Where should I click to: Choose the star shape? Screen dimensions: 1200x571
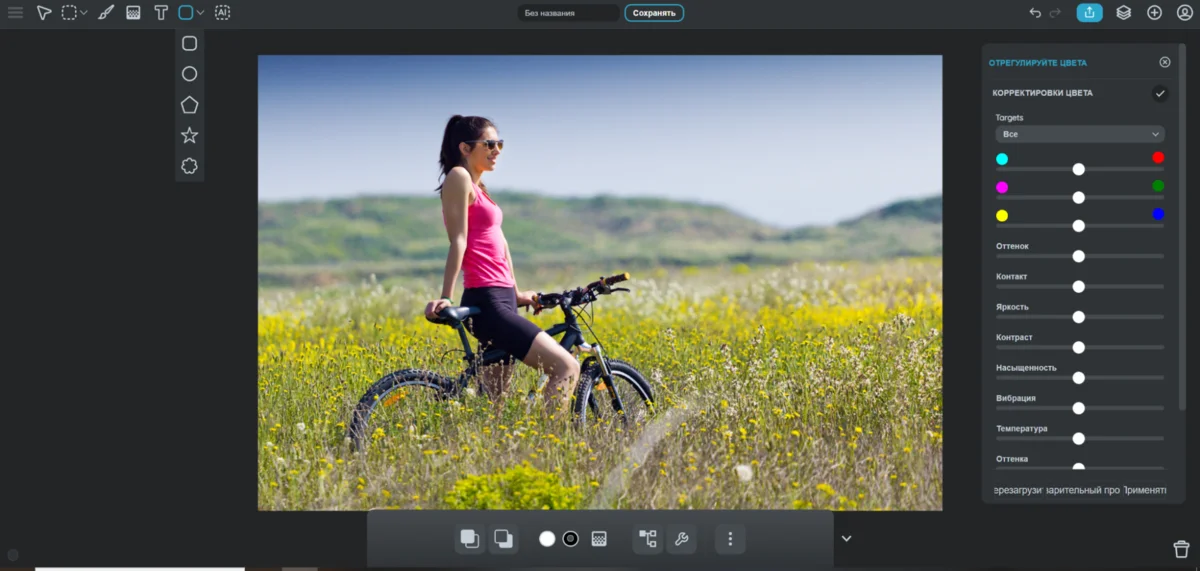[189, 135]
